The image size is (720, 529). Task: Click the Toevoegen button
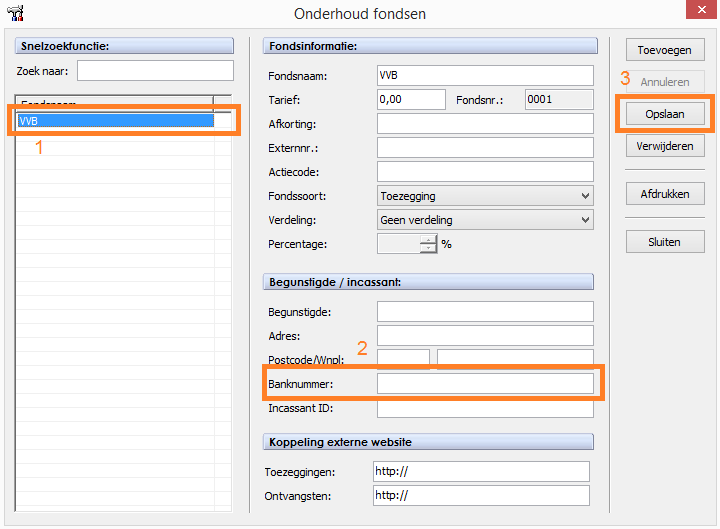click(665, 50)
